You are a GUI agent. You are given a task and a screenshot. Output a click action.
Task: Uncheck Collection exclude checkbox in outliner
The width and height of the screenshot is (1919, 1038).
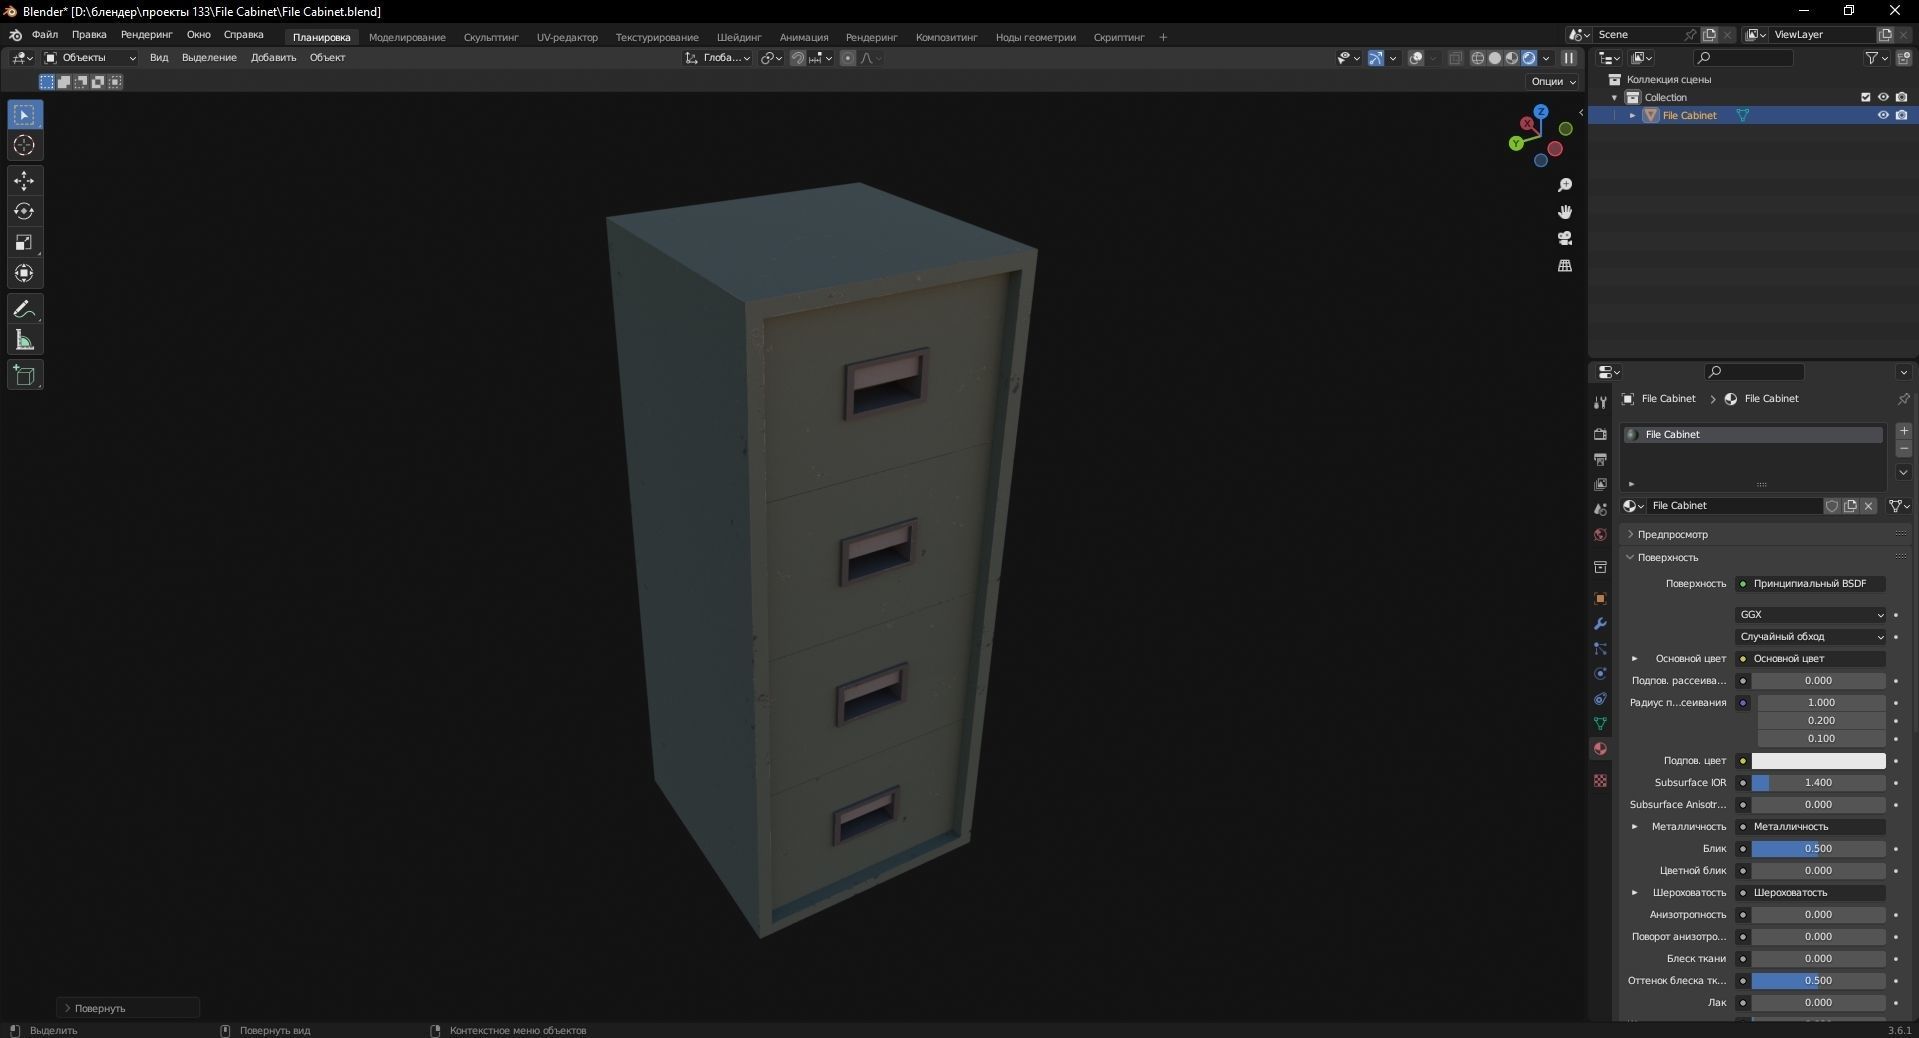pos(1865,97)
